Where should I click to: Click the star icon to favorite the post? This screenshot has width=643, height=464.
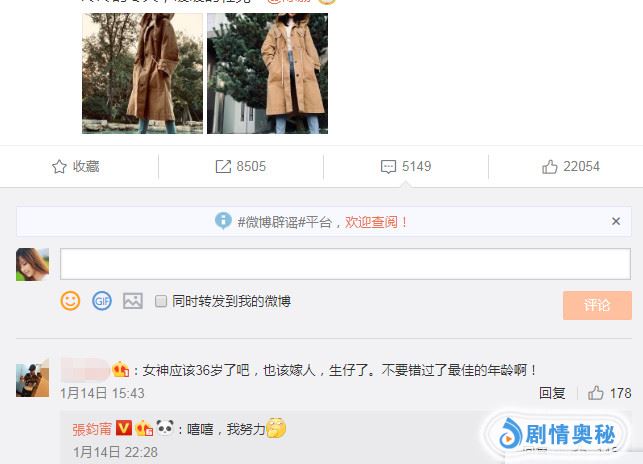(x=59, y=167)
